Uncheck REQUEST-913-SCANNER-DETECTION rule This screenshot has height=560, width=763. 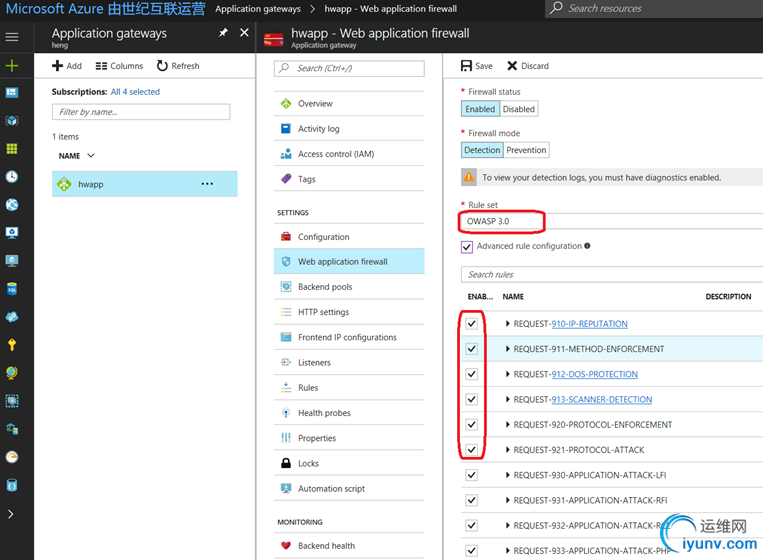pos(472,399)
